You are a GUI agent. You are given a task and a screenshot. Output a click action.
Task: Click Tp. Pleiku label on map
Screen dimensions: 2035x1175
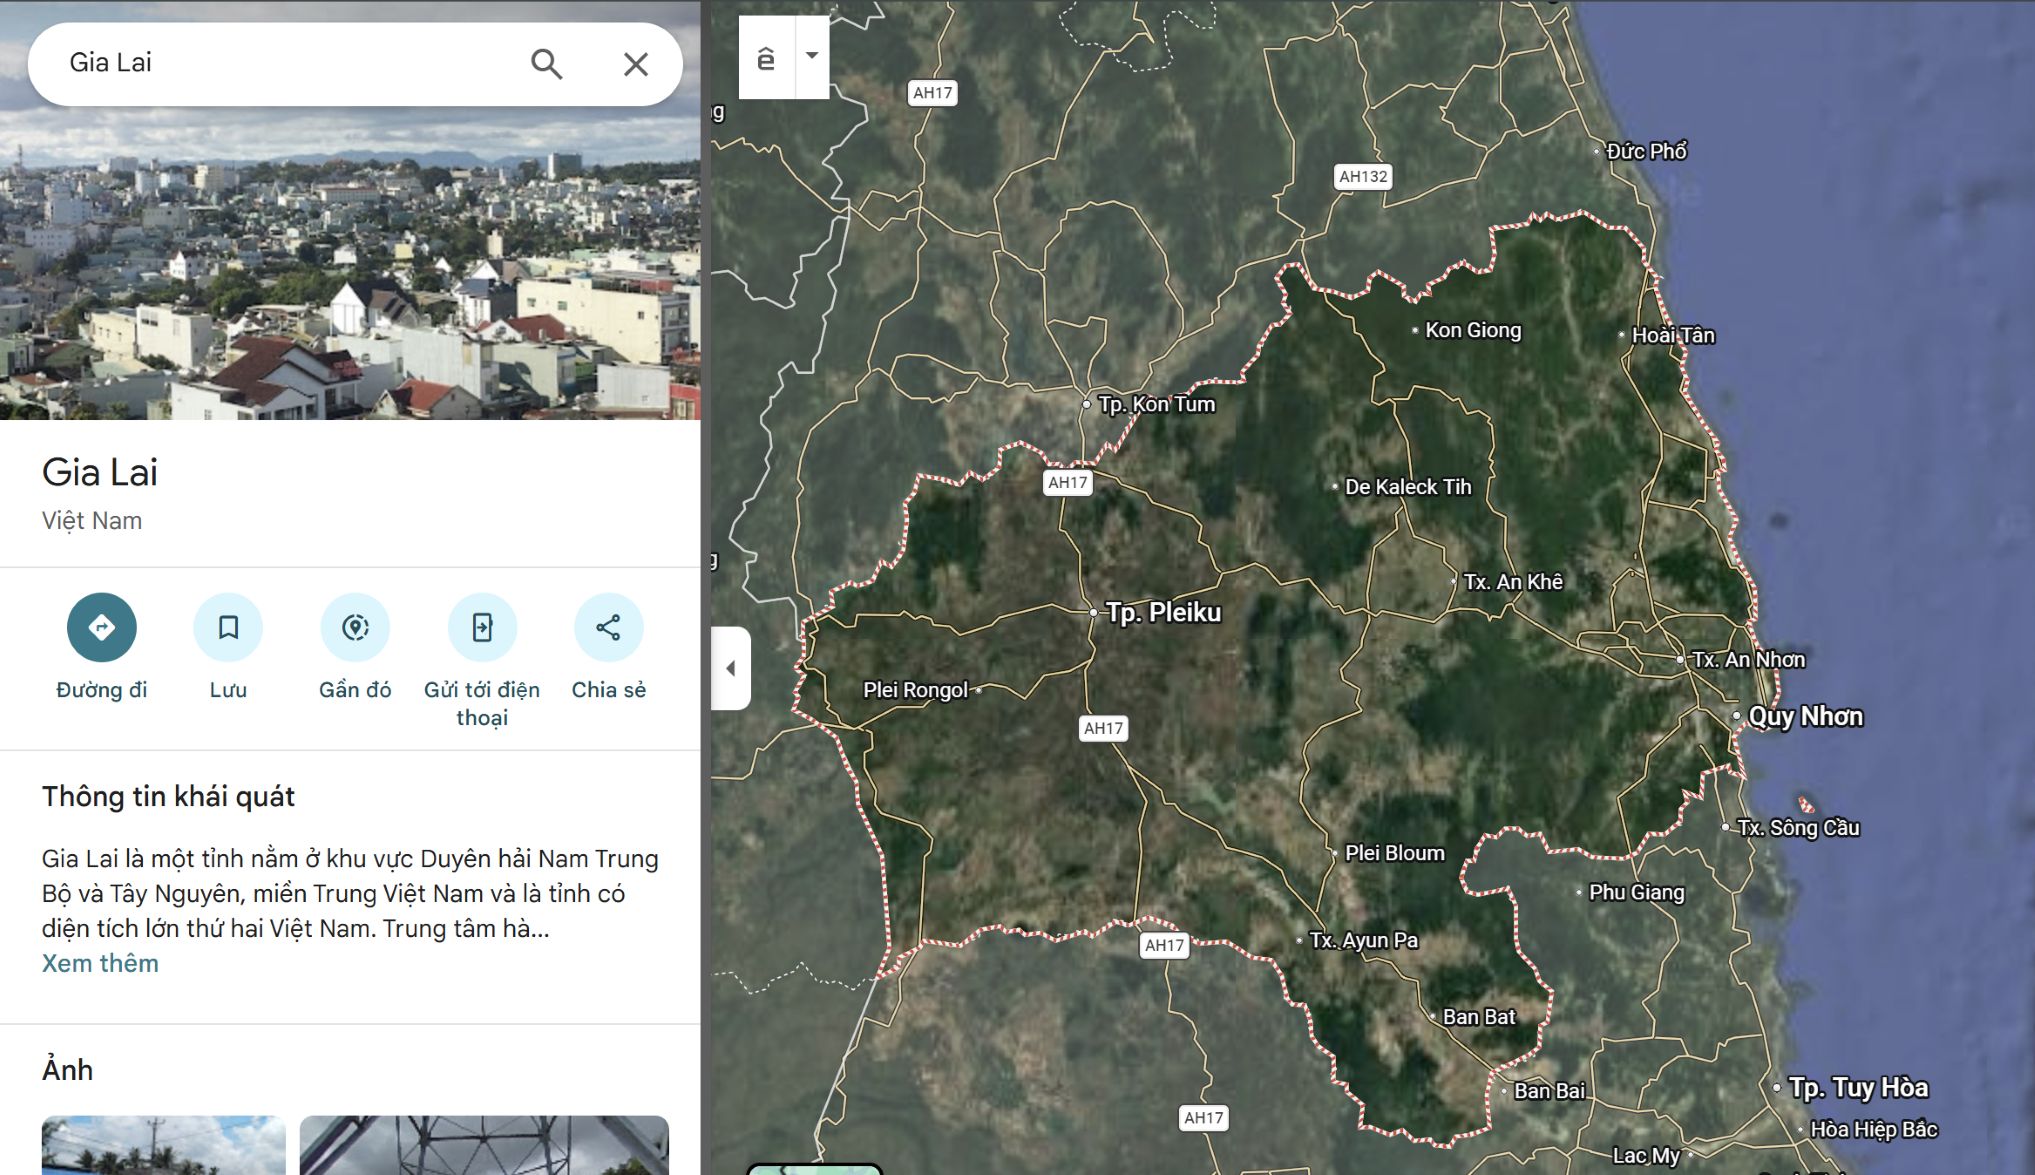1163,612
